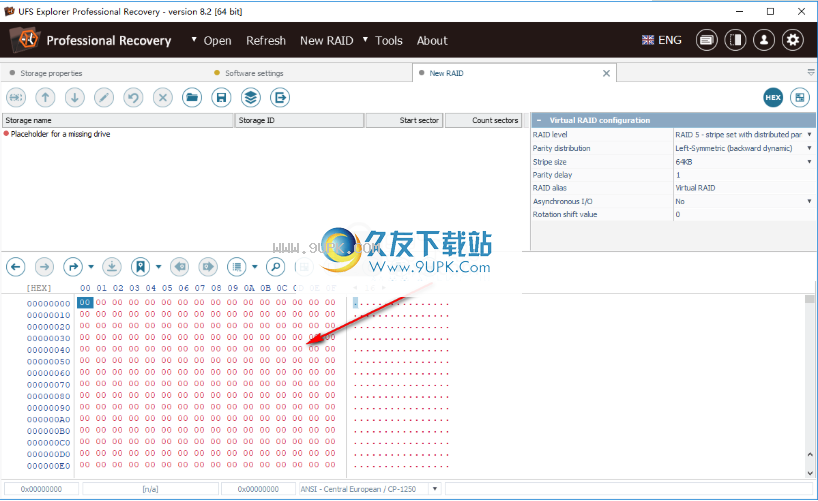Click the next bookmark arrow icon
Image resolution: width=818 pixels, height=501 pixels.
point(208,267)
